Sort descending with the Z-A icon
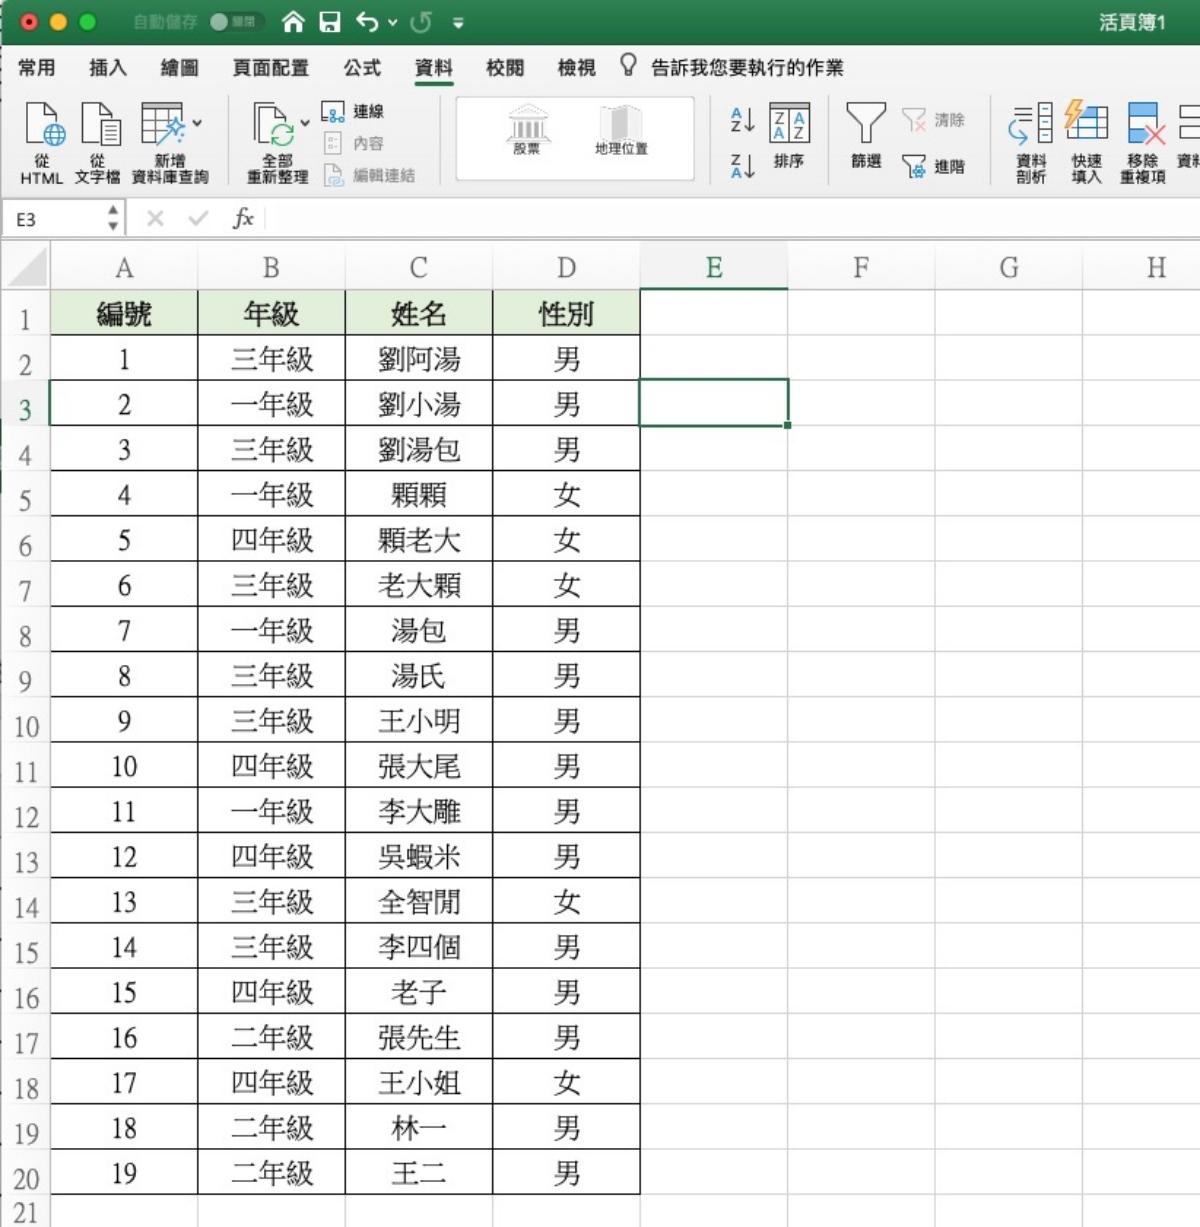 [x=742, y=165]
